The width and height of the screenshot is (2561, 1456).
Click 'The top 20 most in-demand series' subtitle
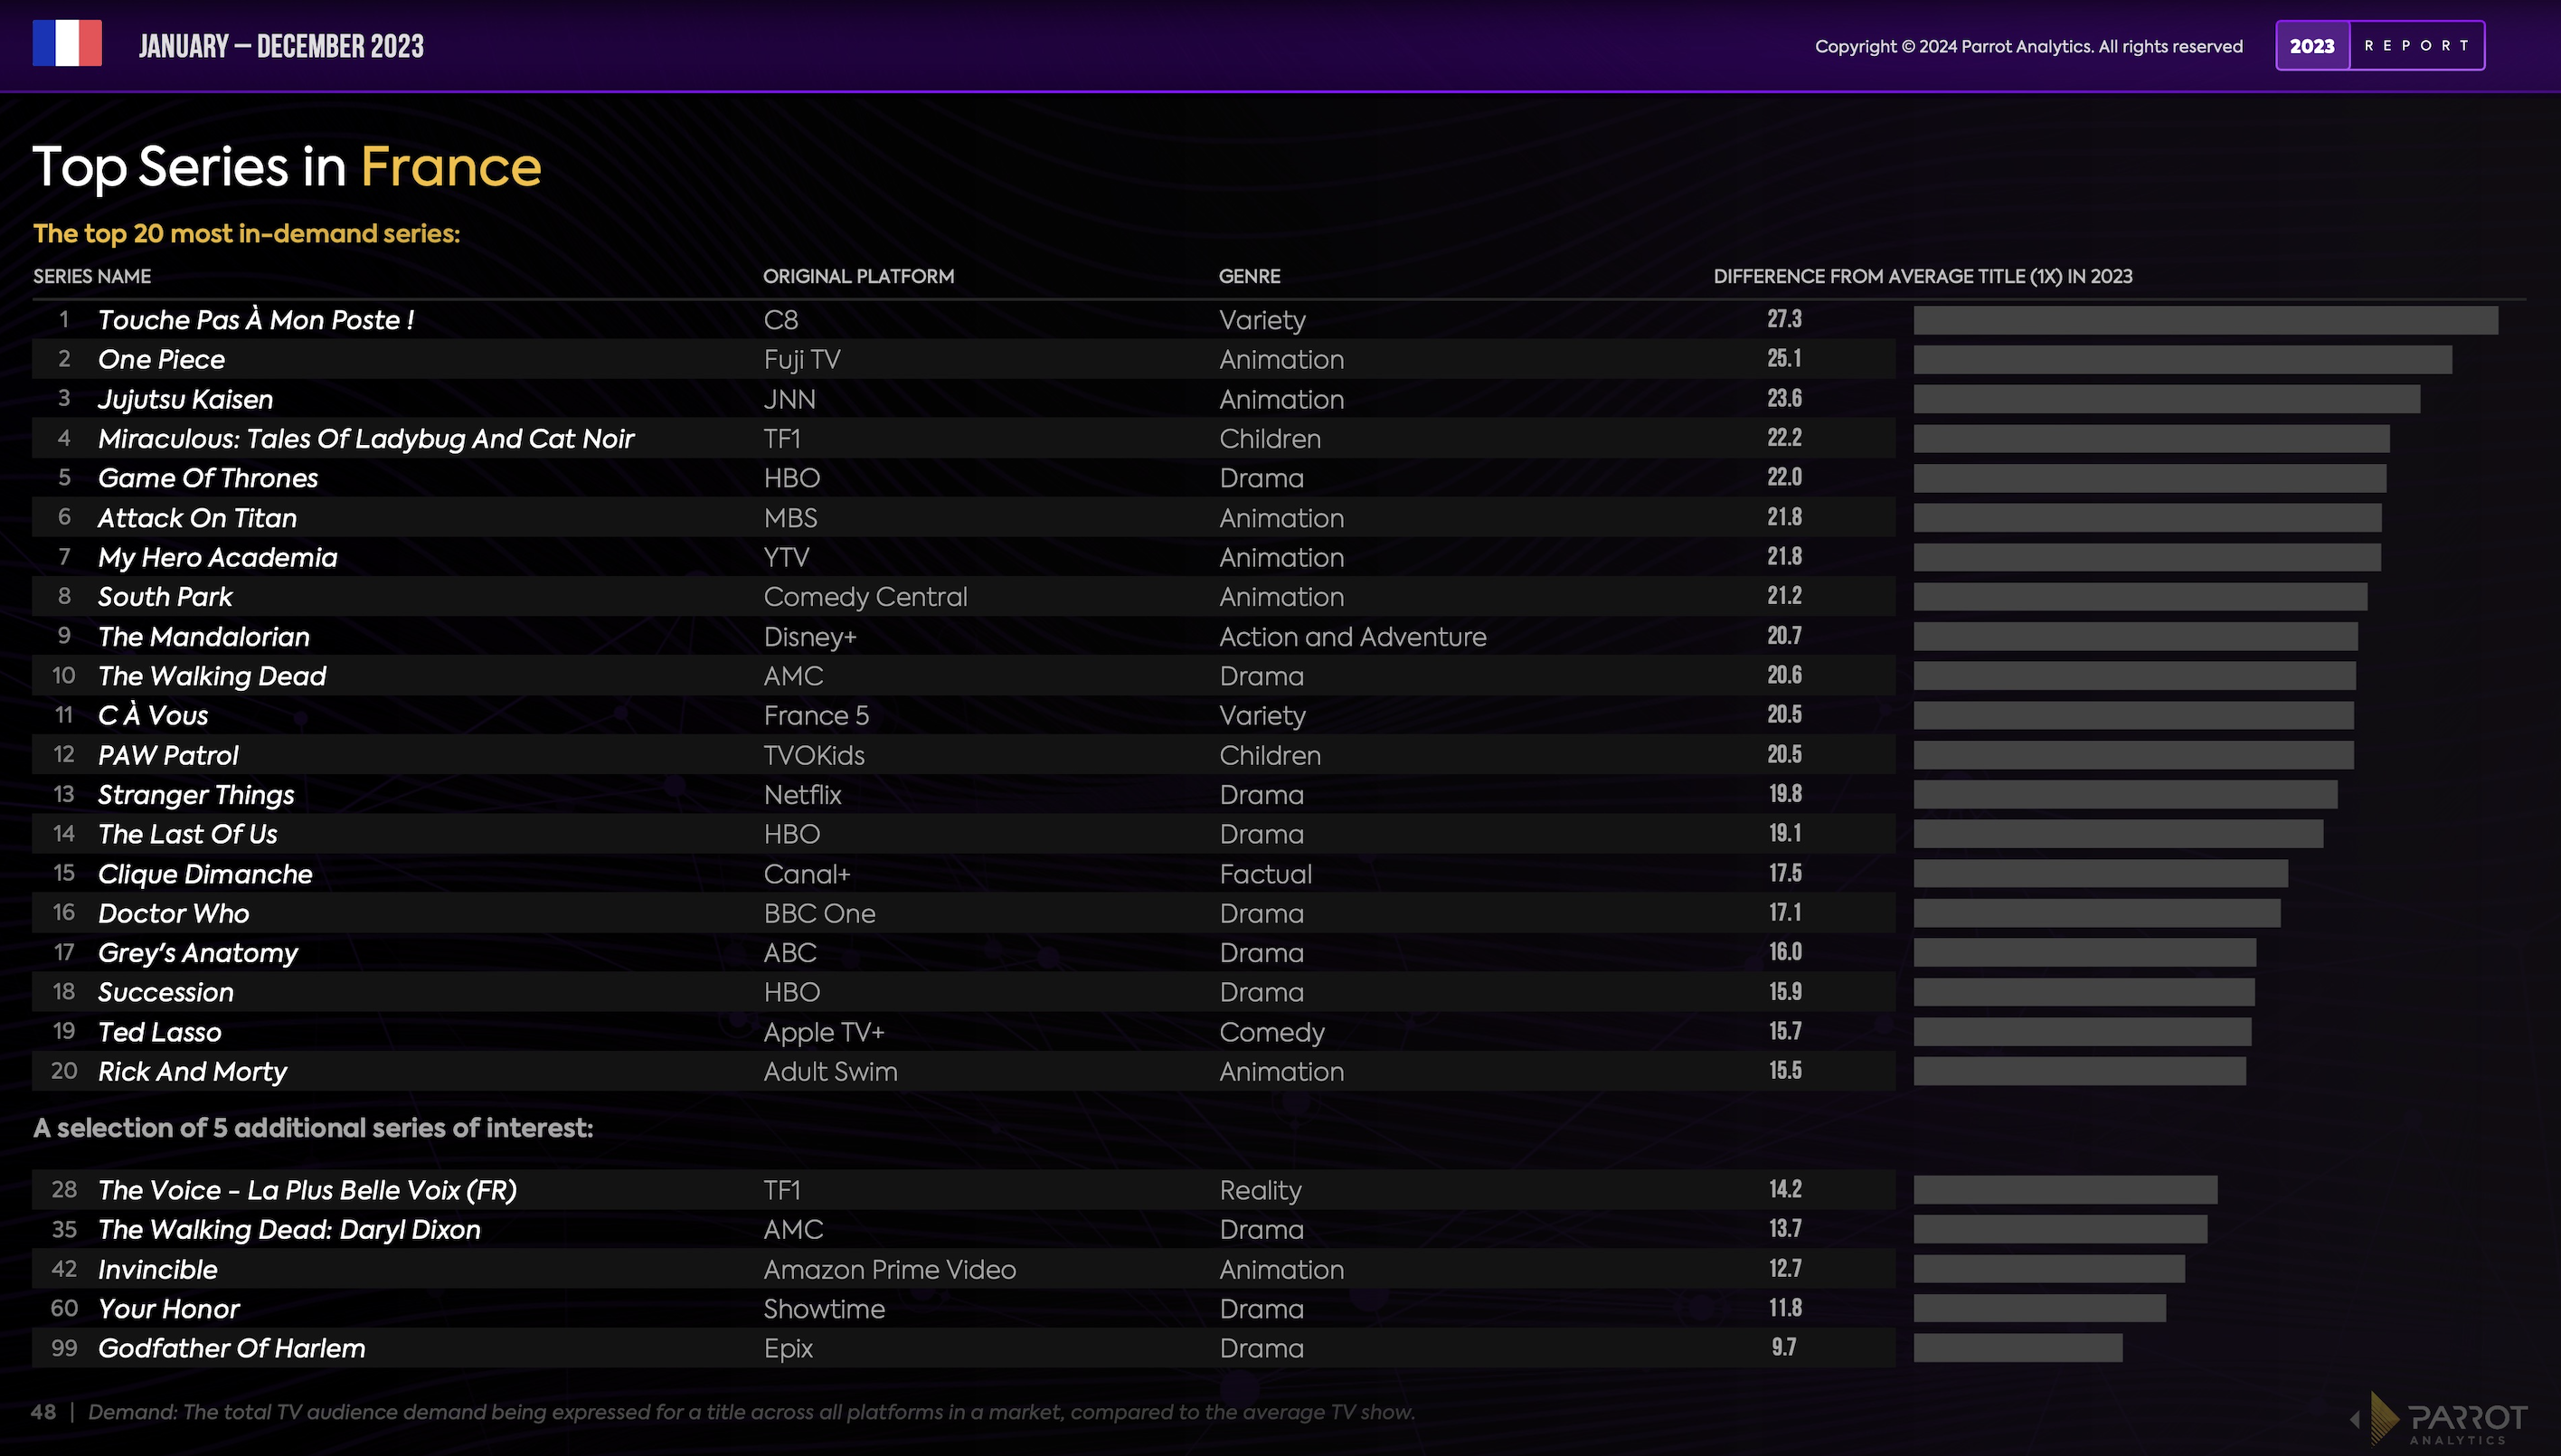click(x=246, y=233)
